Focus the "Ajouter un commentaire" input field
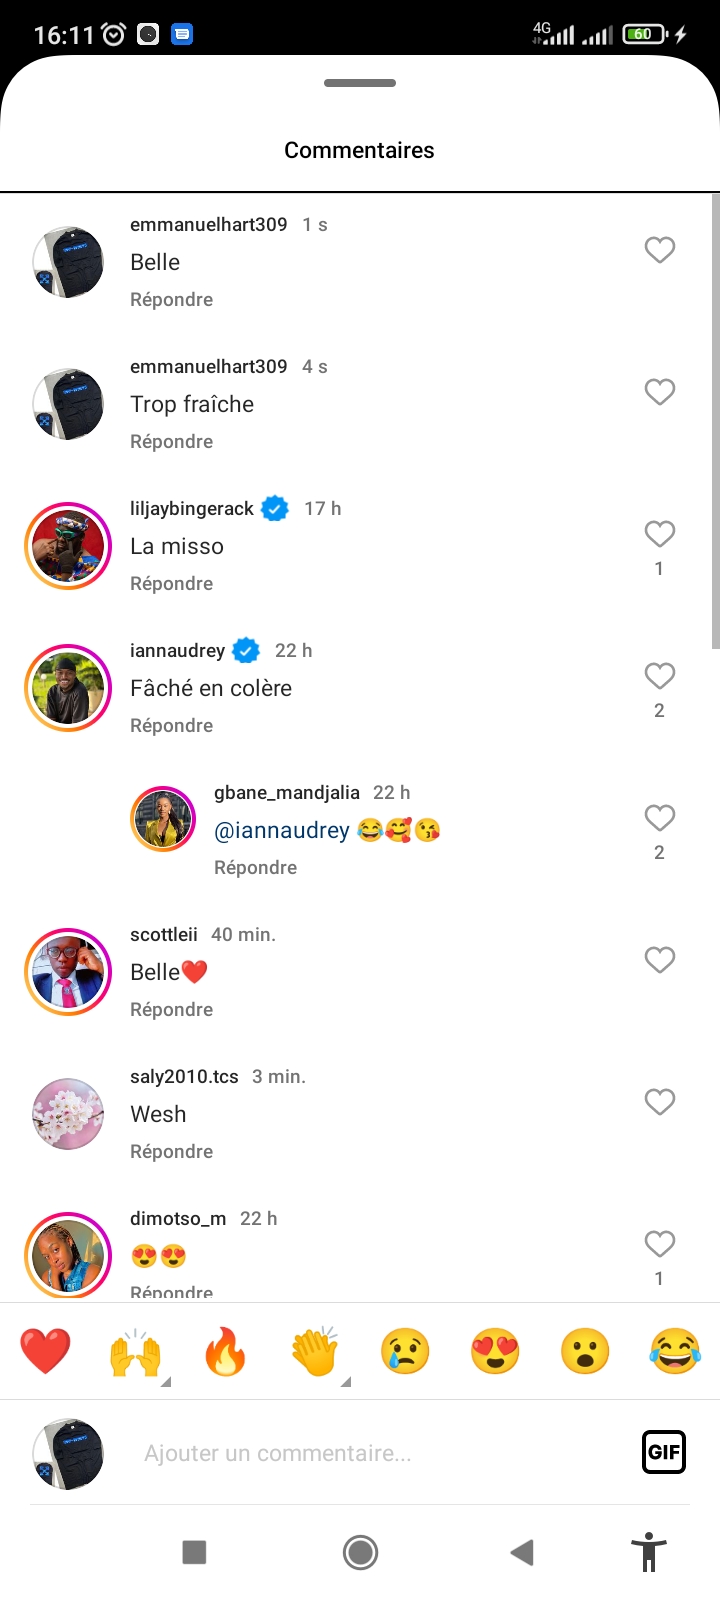Image resolution: width=720 pixels, height=1600 pixels. [x=380, y=1453]
